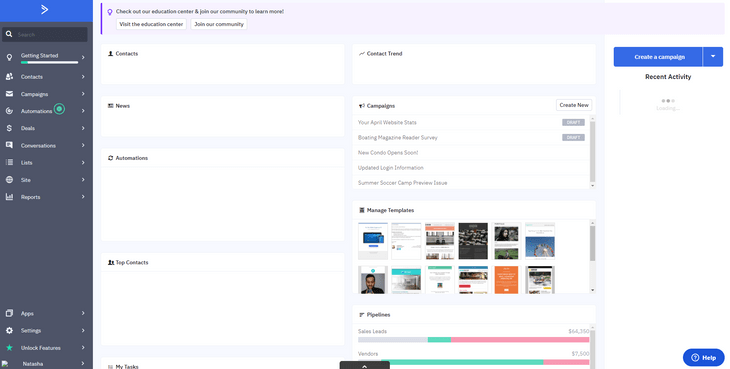730x369 pixels.
Task: Click the Sales Leads pipeline bar
Action: pyautogui.click(x=473, y=340)
